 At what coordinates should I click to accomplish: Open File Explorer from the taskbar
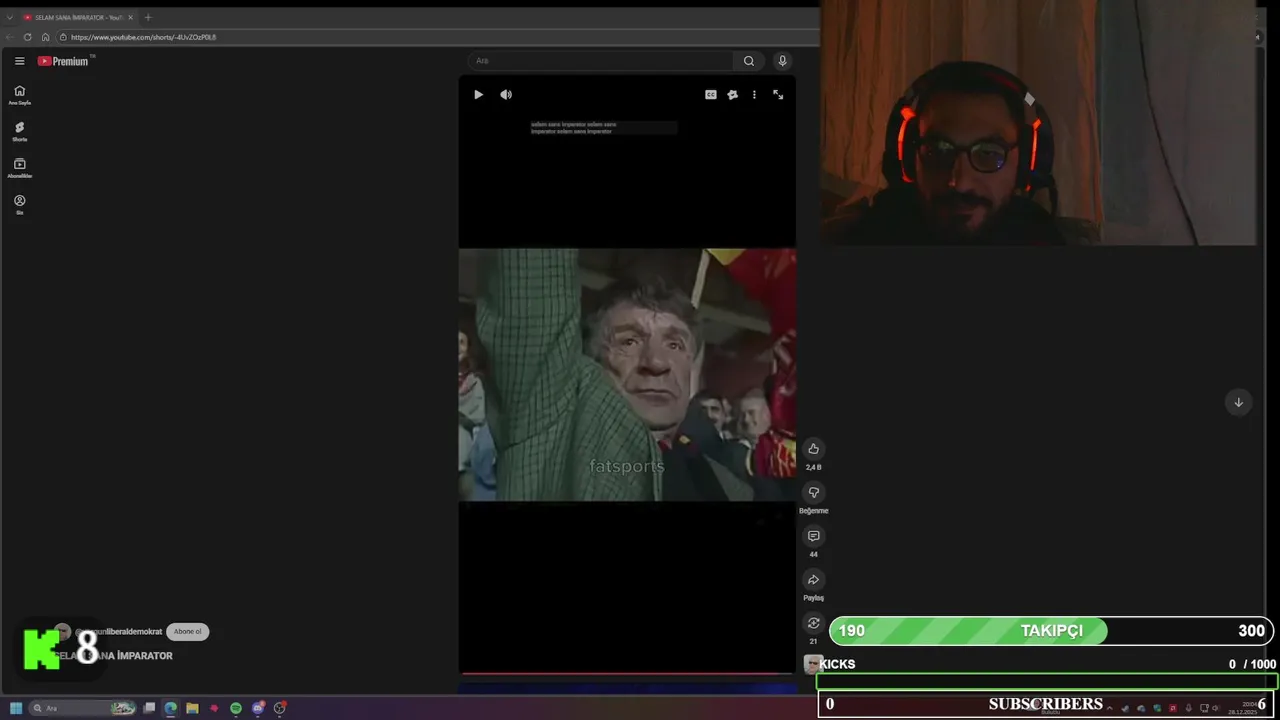click(192, 708)
